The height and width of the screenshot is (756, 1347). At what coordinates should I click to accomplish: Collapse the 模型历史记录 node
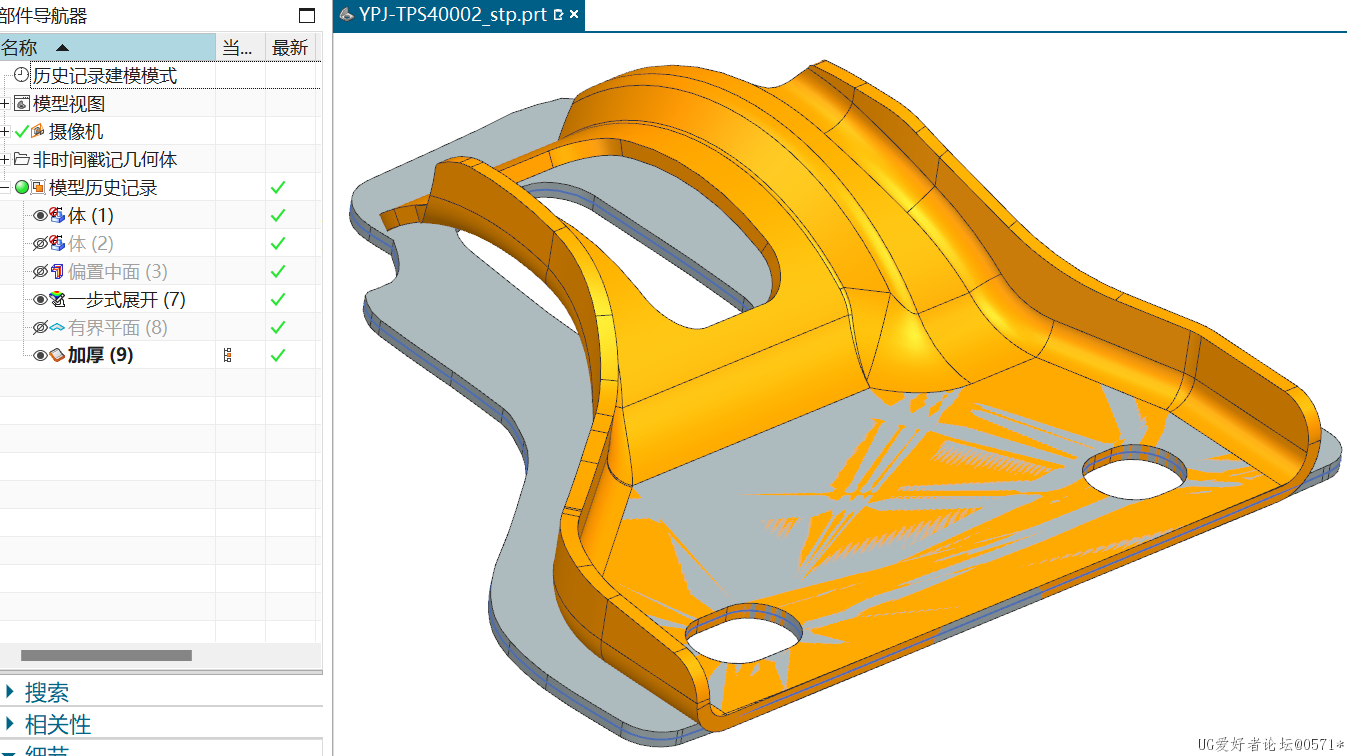coord(5,187)
